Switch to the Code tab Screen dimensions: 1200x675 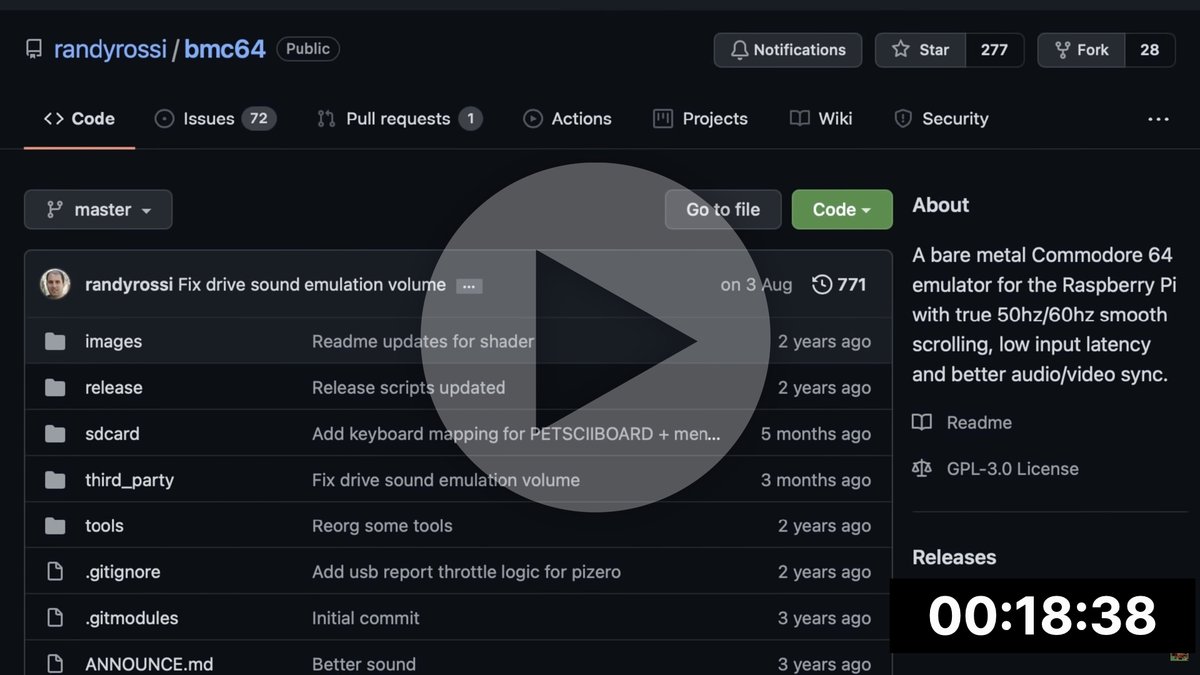pyautogui.click(x=79, y=118)
